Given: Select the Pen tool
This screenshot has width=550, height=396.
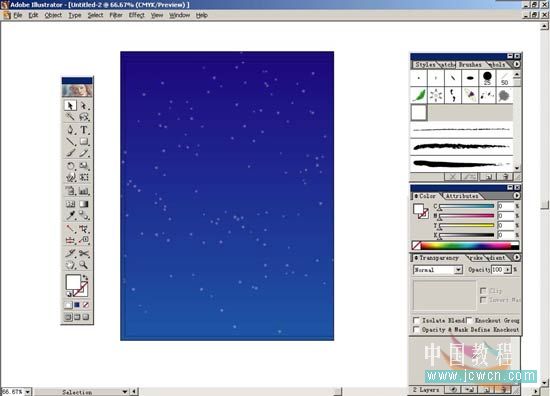Looking at the screenshot, I should pyautogui.click(x=70, y=129).
